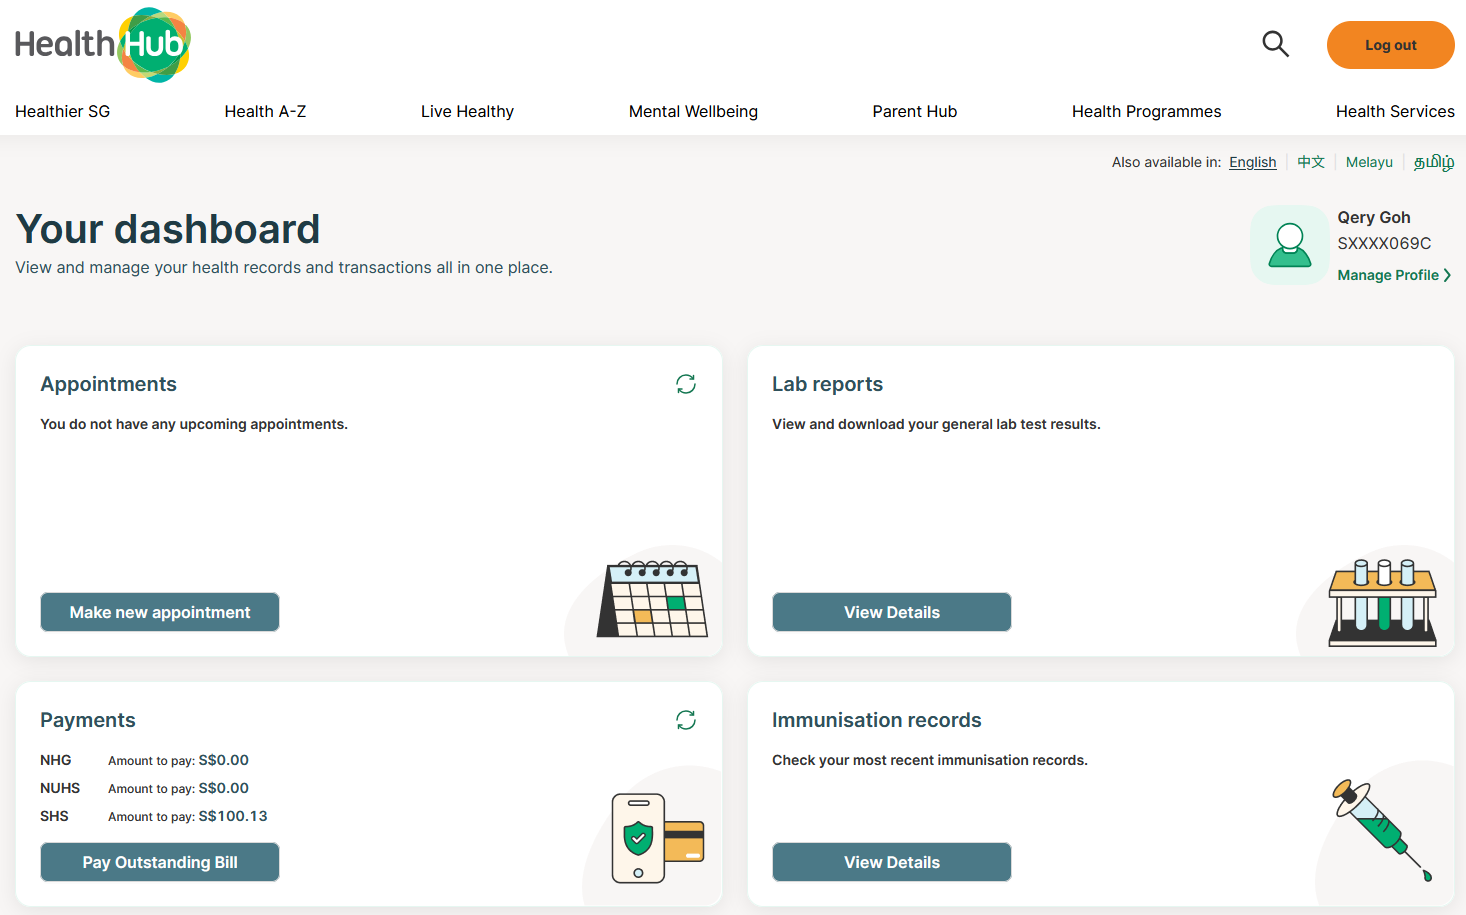
Task: Switch the page language to Melayu
Action: [1368, 162]
